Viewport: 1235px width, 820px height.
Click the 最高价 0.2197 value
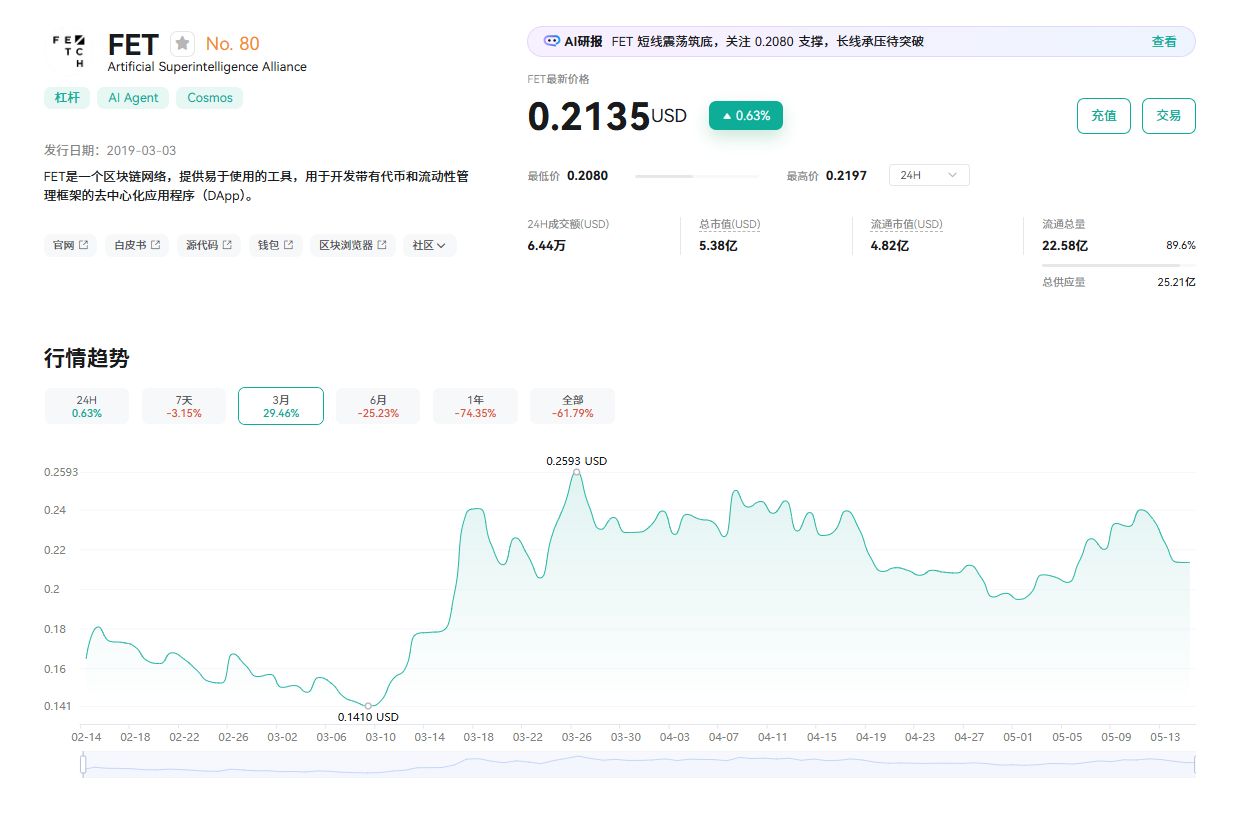(846, 175)
